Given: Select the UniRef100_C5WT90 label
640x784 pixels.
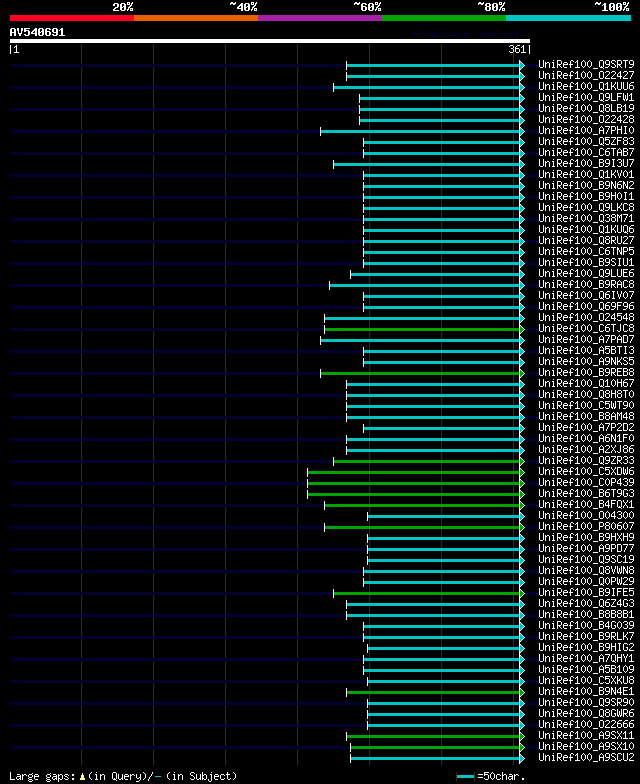Looking at the screenshot, I should point(586,406).
